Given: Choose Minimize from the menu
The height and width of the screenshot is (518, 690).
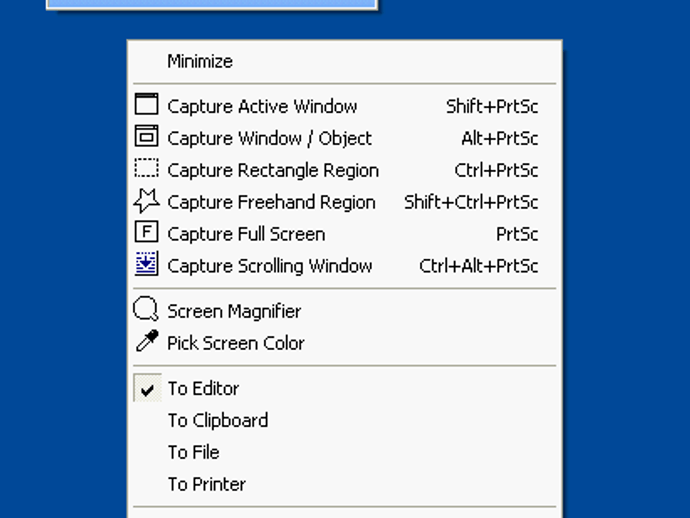Looking at the screenshot, I should click(x=200, y=61).
